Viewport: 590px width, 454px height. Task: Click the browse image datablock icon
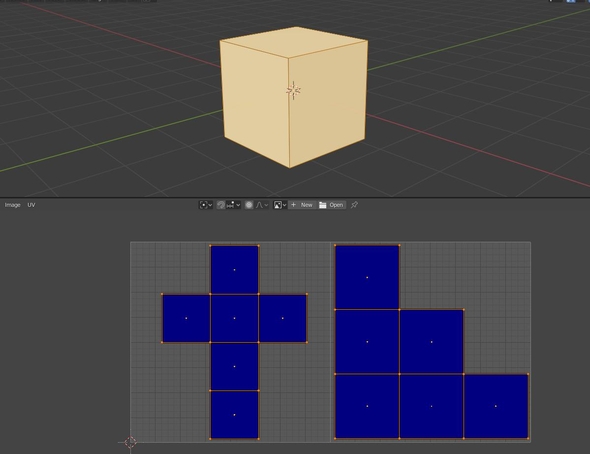coord(280,205)
